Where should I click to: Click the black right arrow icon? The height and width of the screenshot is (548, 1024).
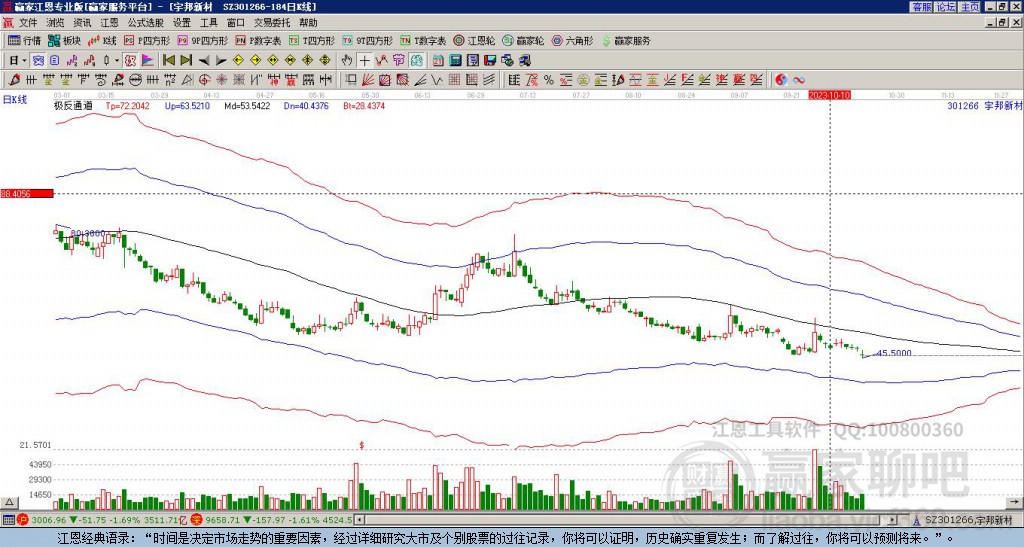coord(221,61)
